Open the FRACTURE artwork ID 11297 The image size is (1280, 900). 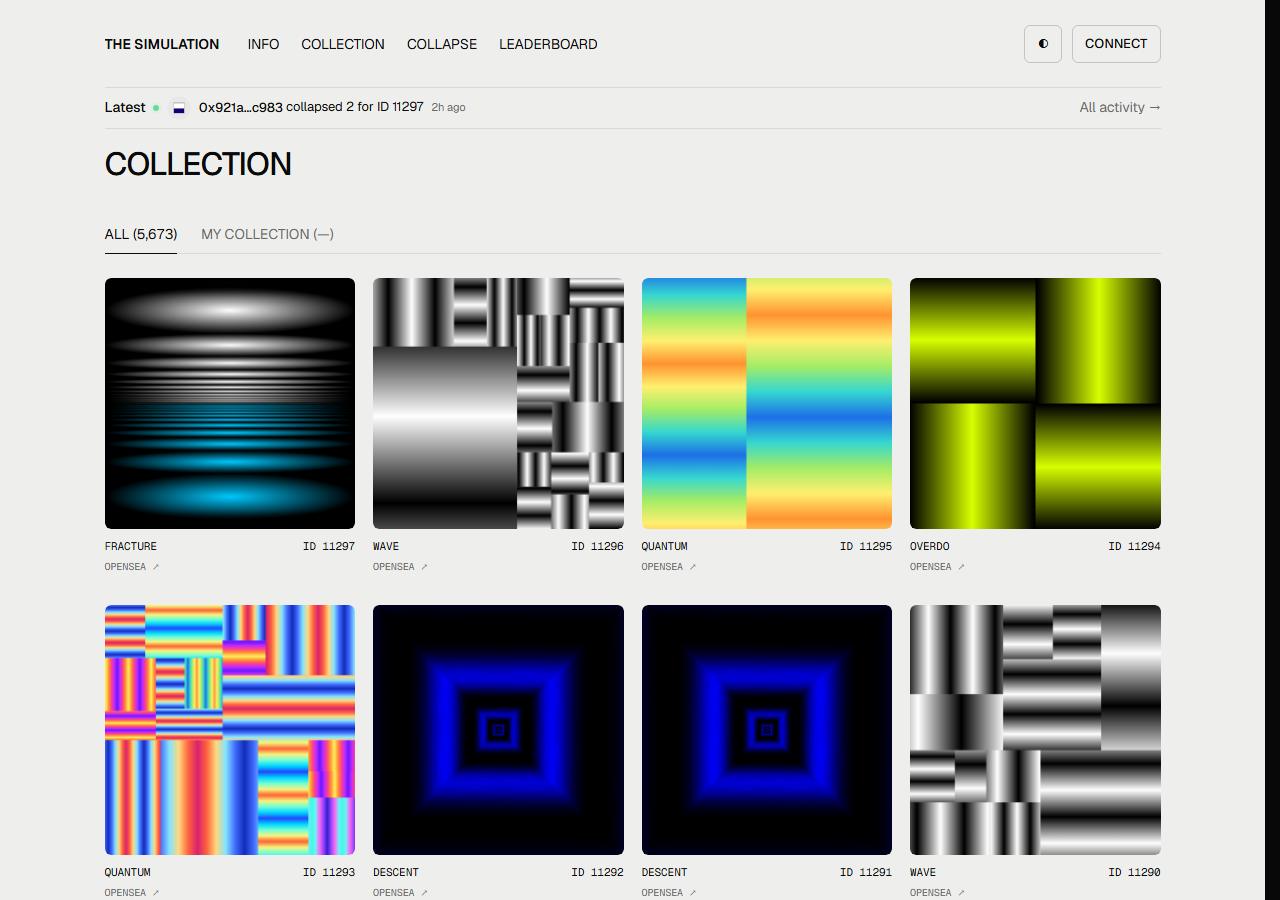(x=230, y=403)
